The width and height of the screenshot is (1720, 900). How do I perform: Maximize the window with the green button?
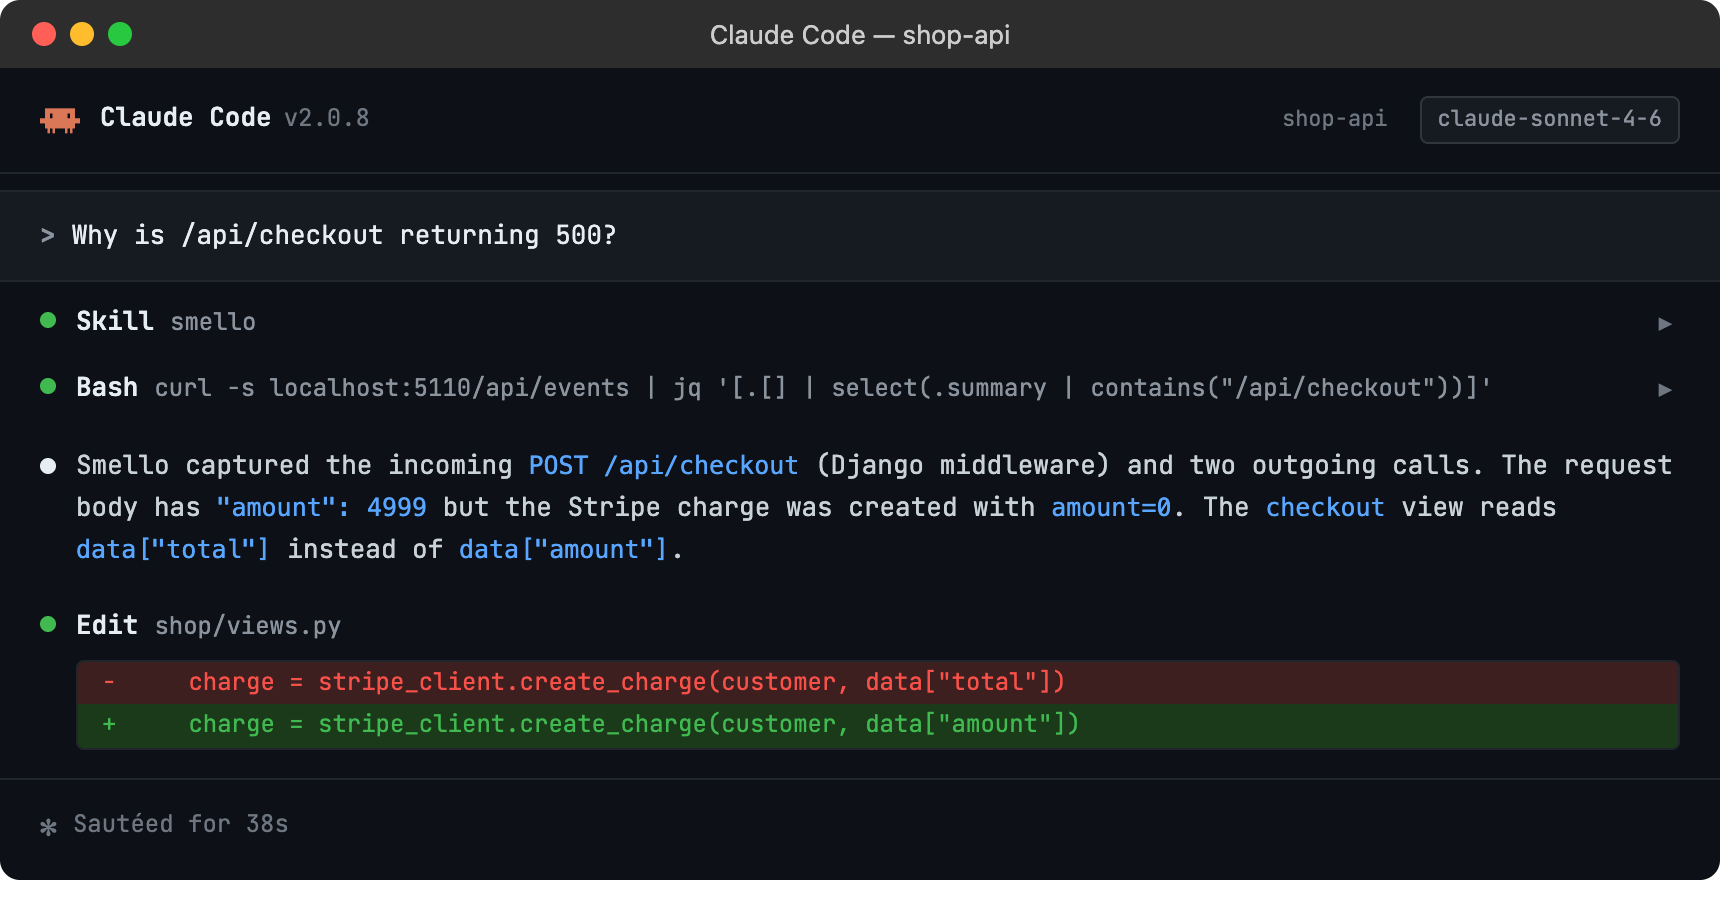coord(120,34)
